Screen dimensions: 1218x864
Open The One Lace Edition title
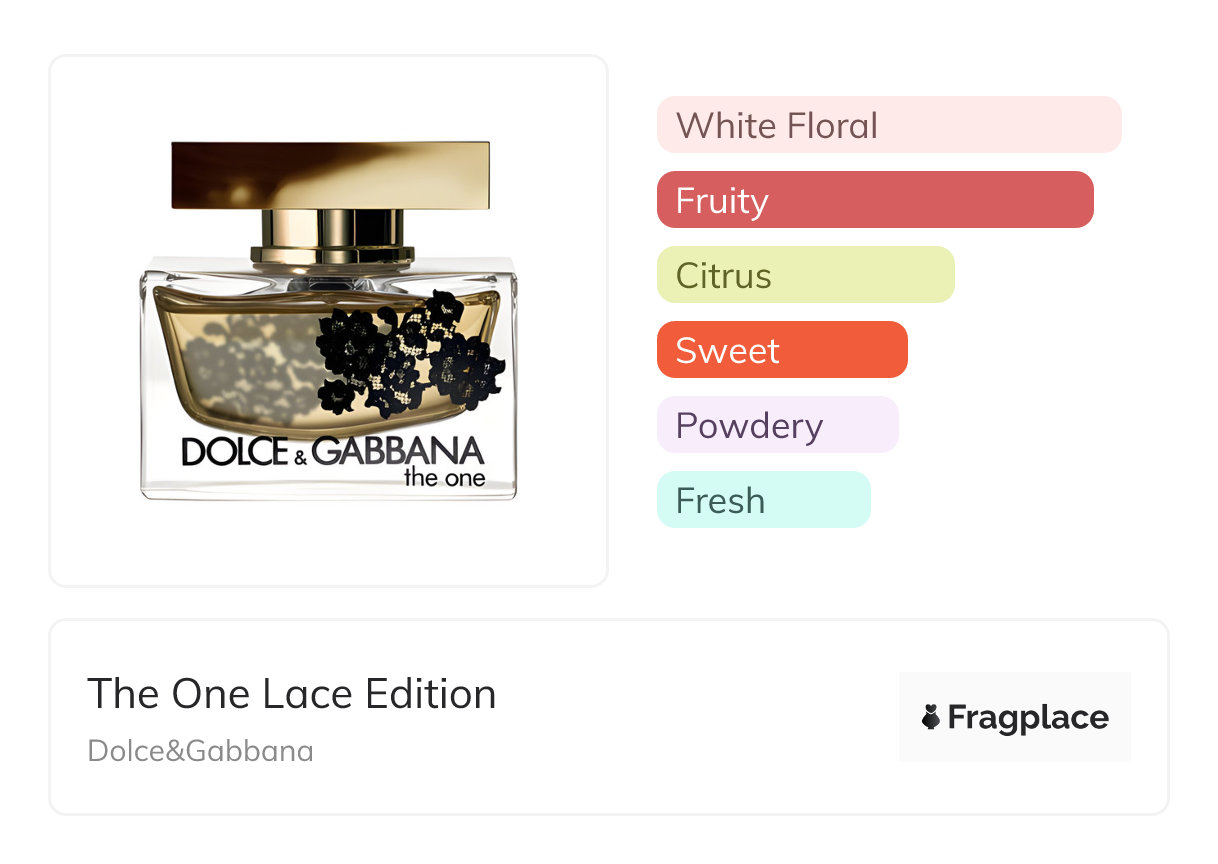(x=292, y=694)
